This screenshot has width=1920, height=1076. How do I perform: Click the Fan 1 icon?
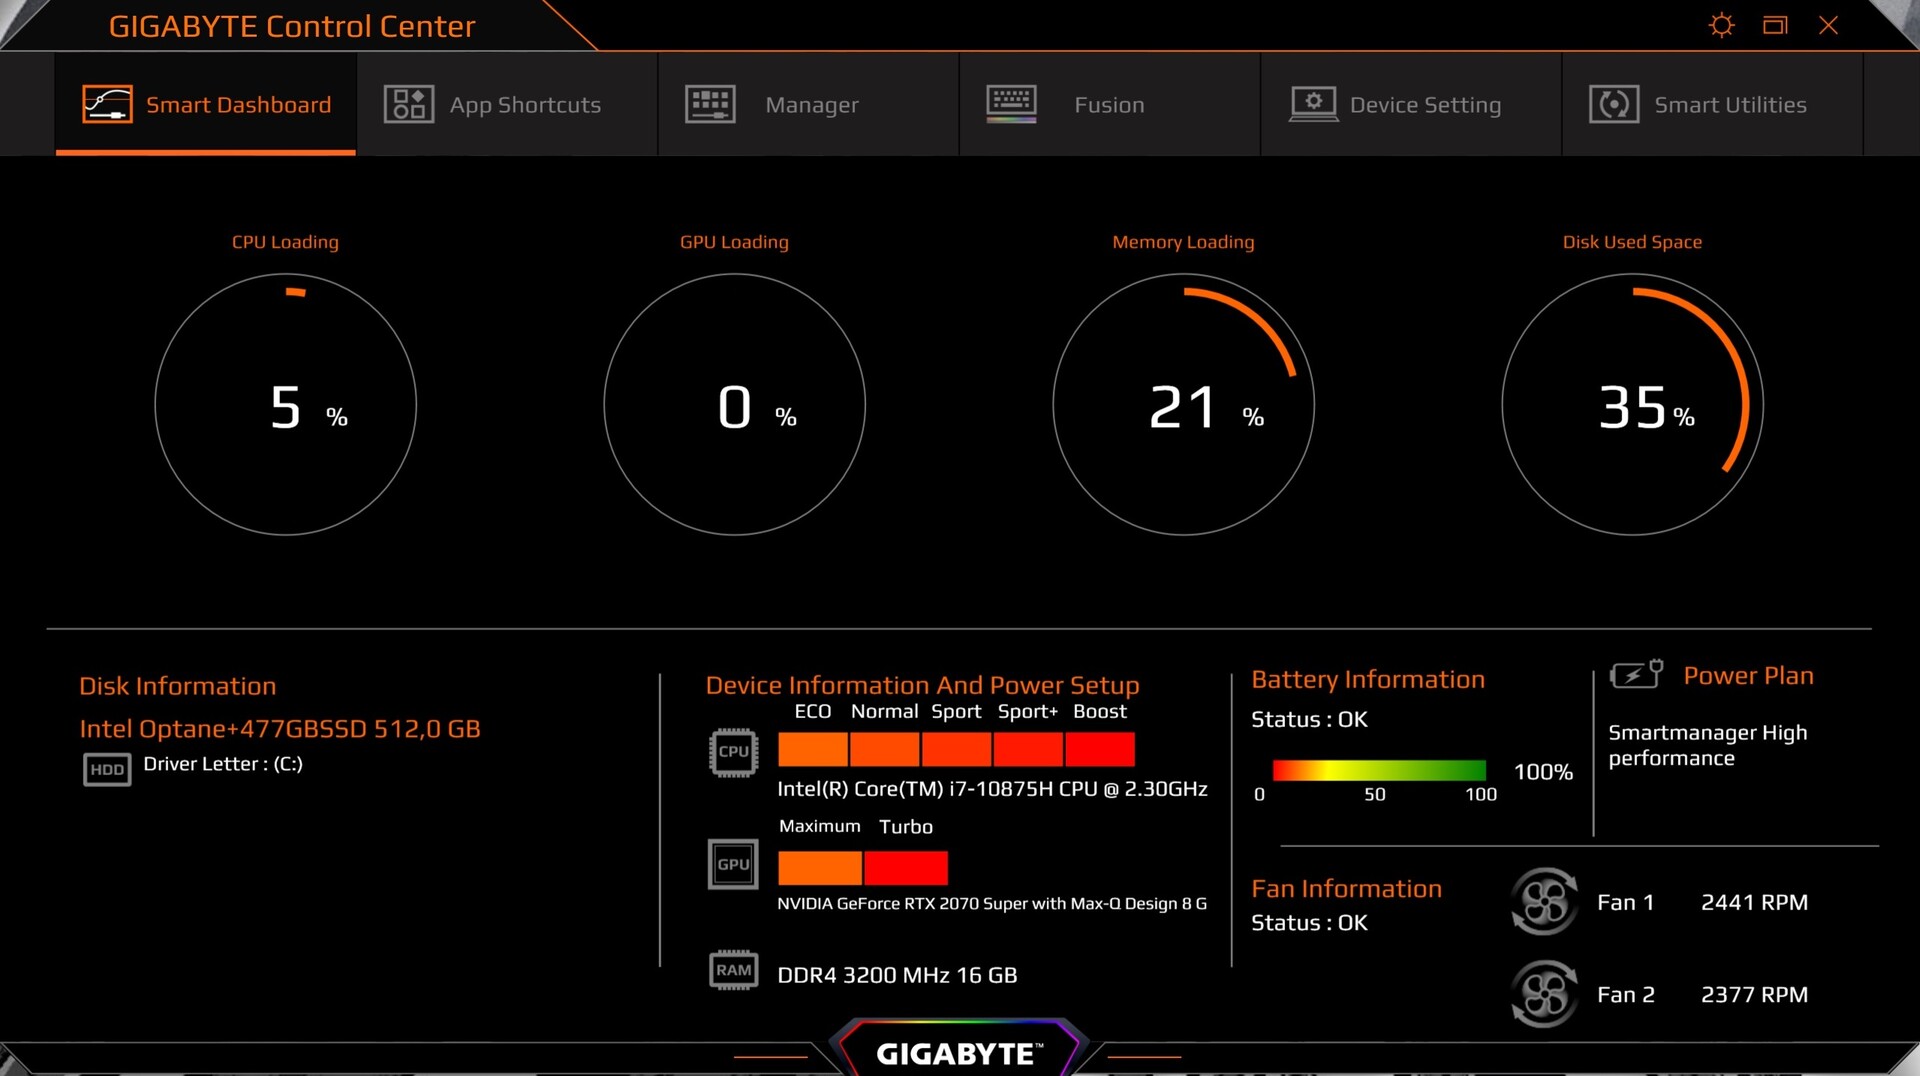[1544, 902]
